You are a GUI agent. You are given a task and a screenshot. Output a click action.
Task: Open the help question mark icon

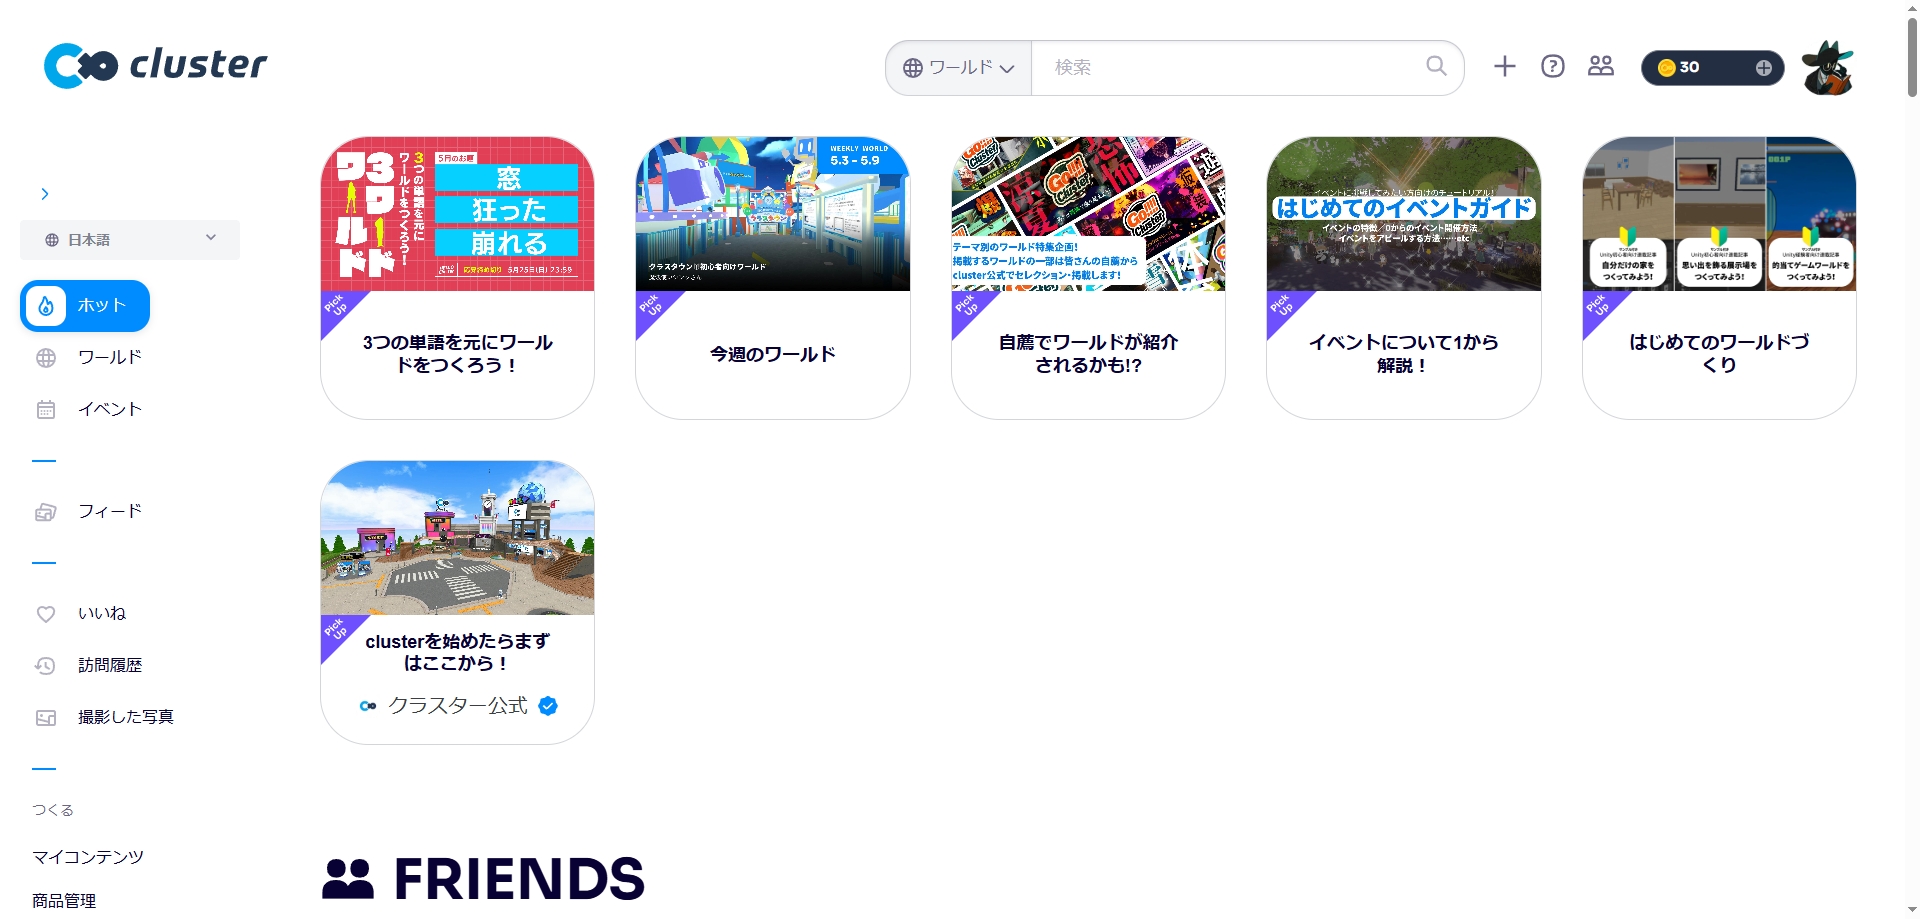click(1552, 66)
